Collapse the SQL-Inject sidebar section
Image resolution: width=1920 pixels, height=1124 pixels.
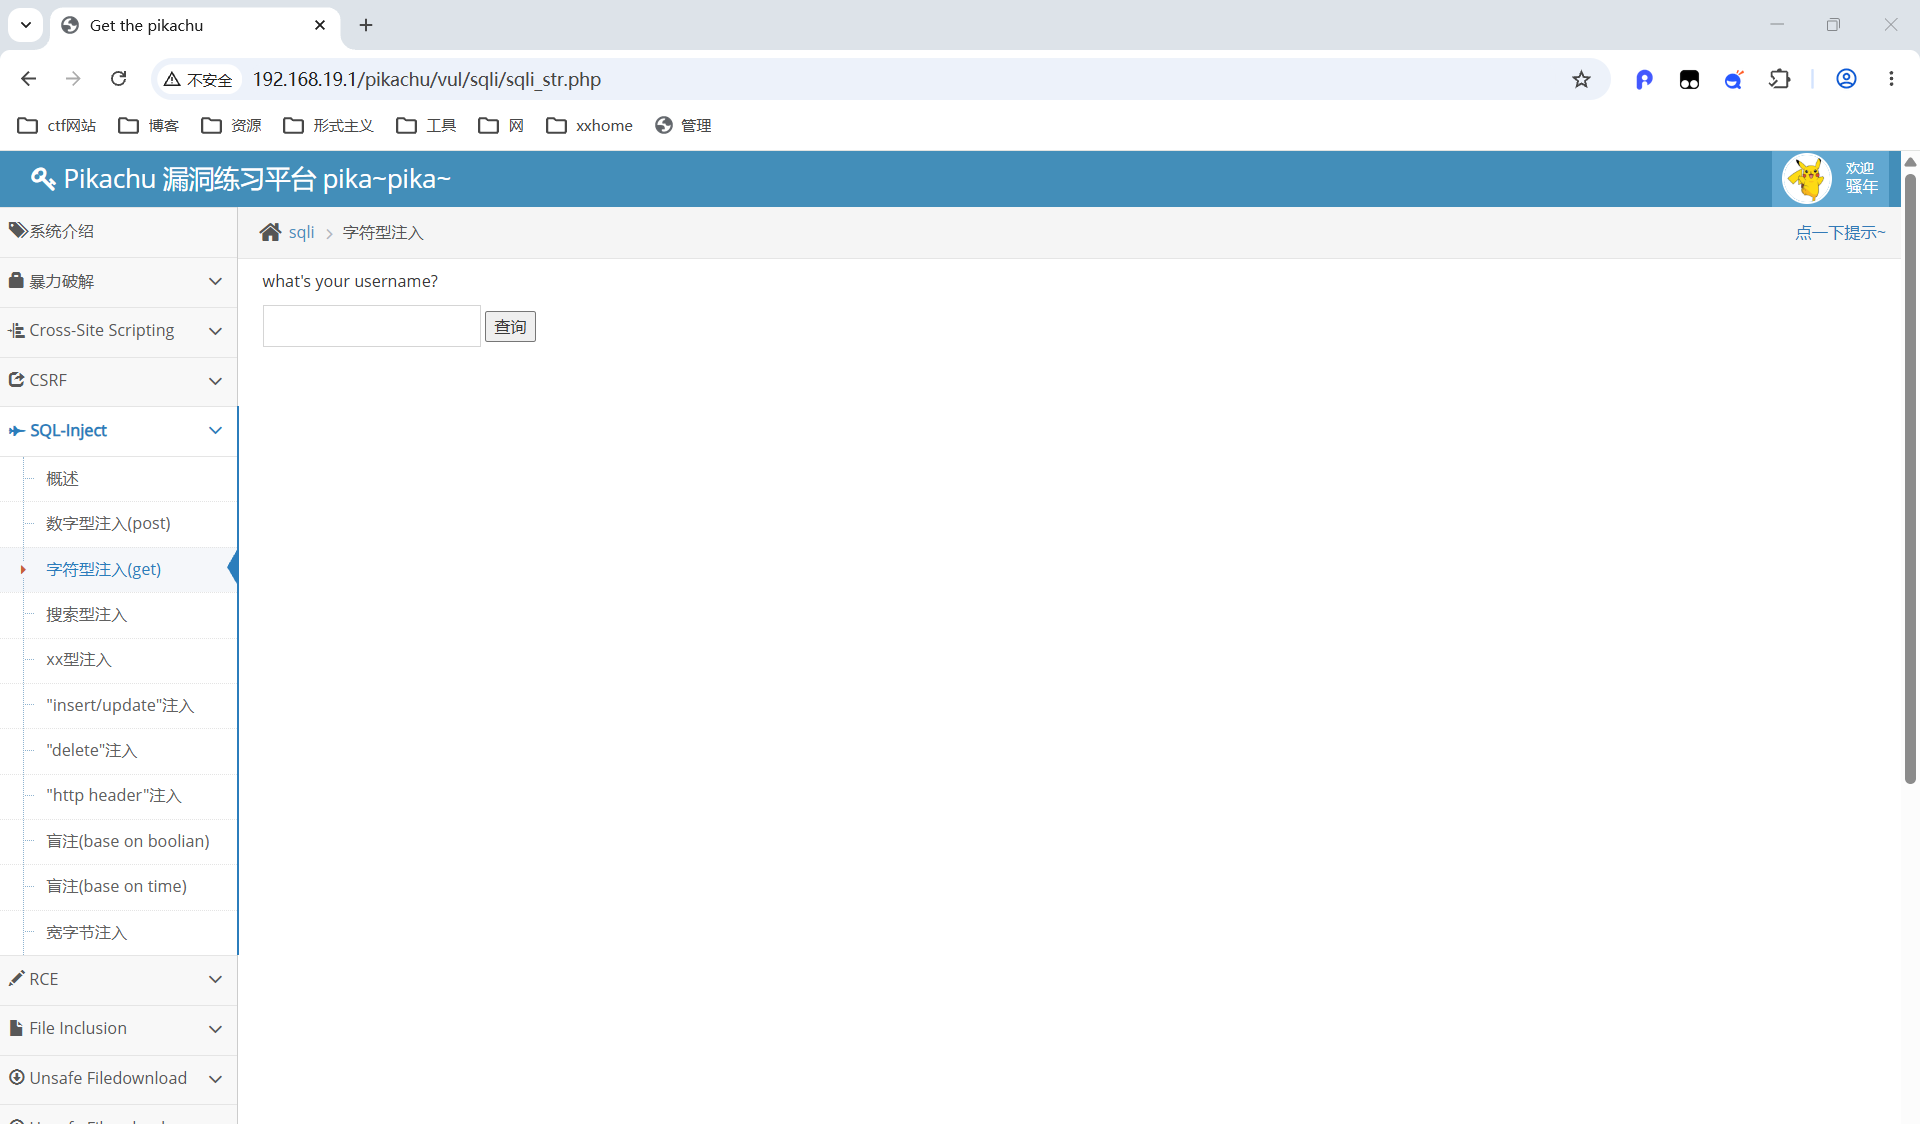(118, 431)
